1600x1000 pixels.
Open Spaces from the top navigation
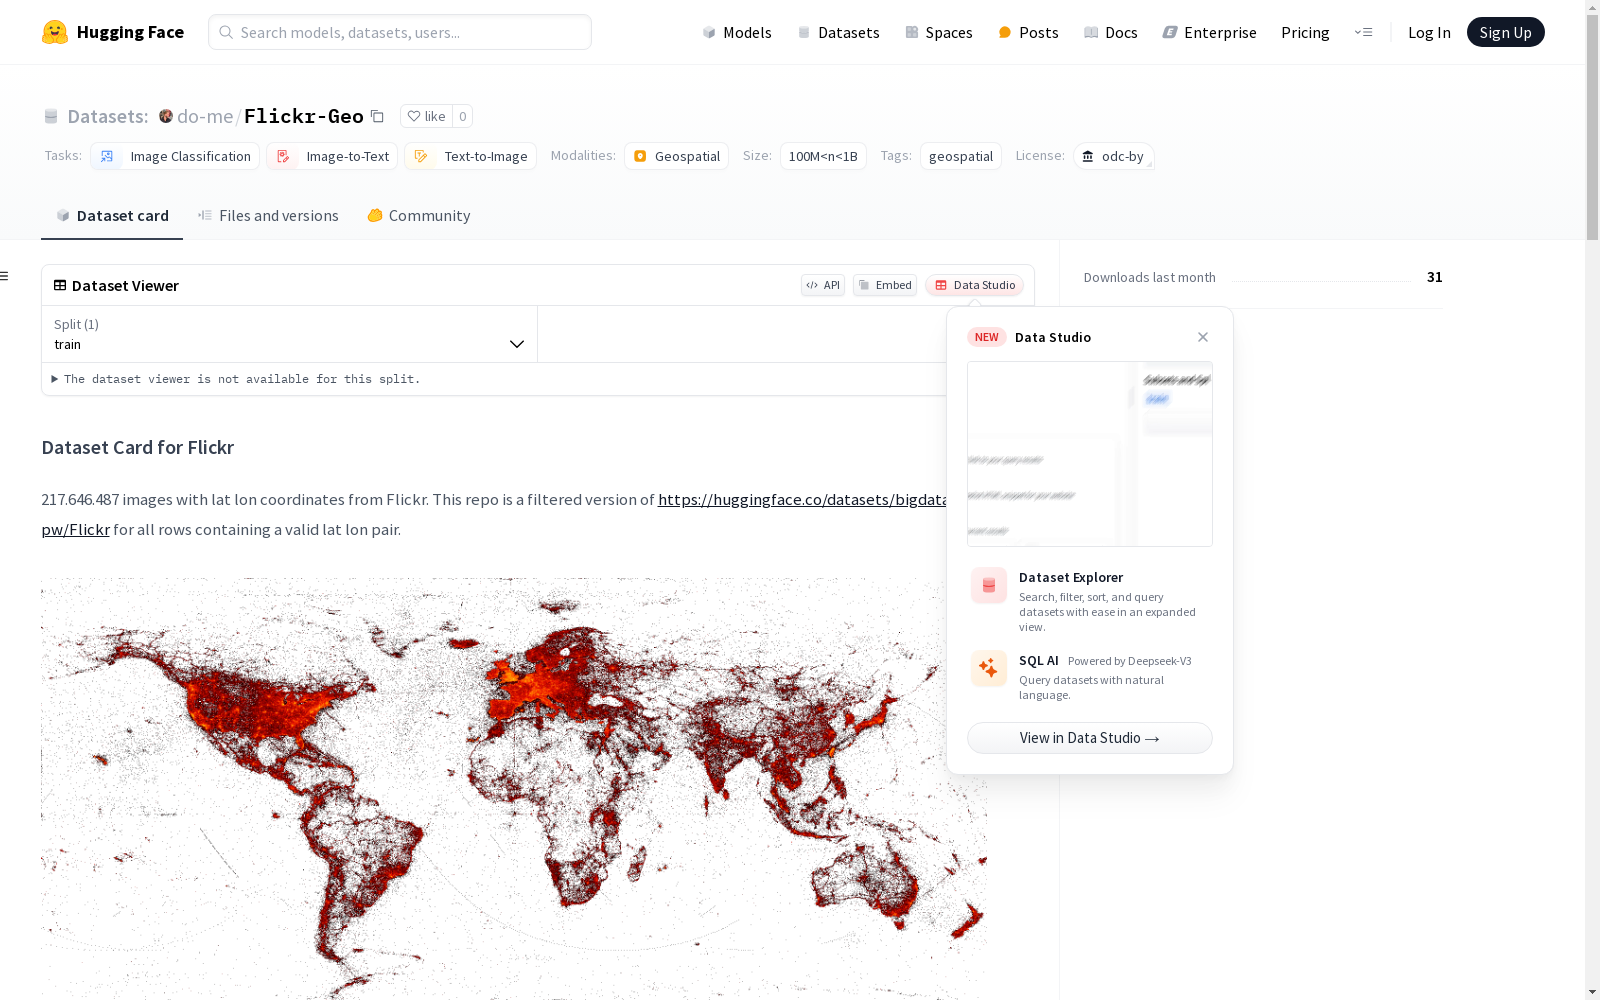pyautogui.click(x=939, y=32)
